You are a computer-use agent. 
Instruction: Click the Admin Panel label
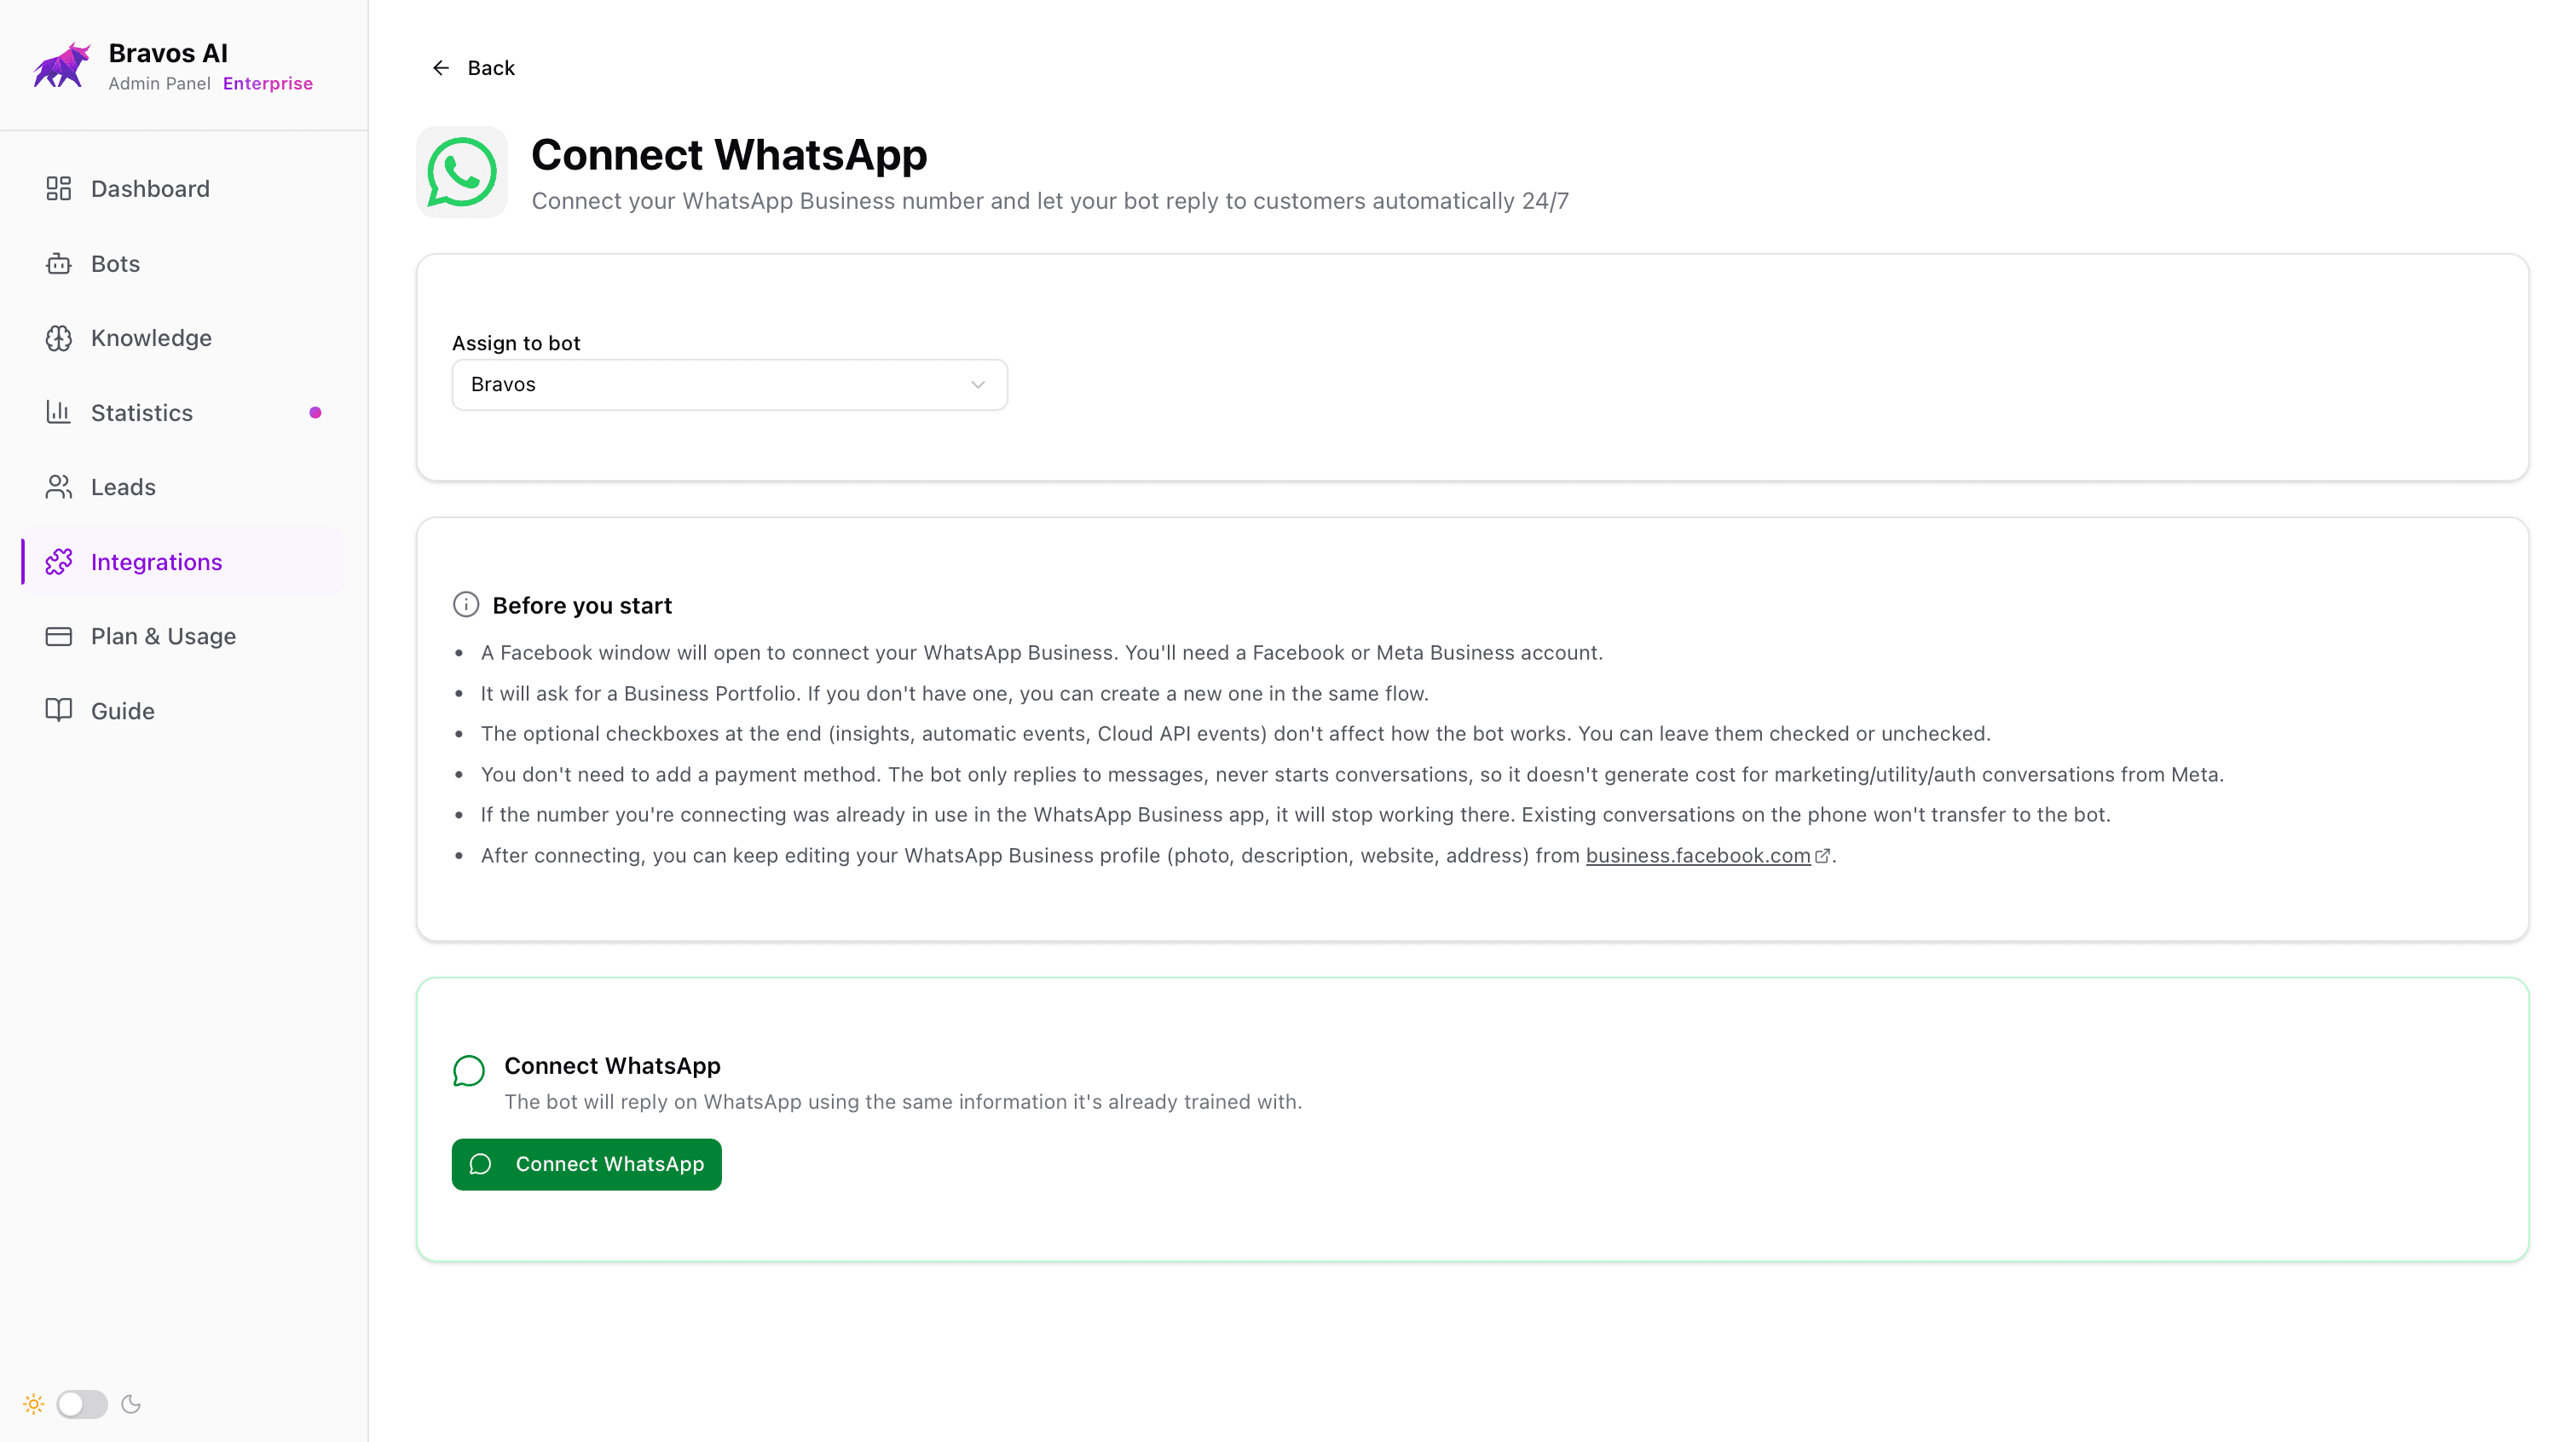coord(159,83)
